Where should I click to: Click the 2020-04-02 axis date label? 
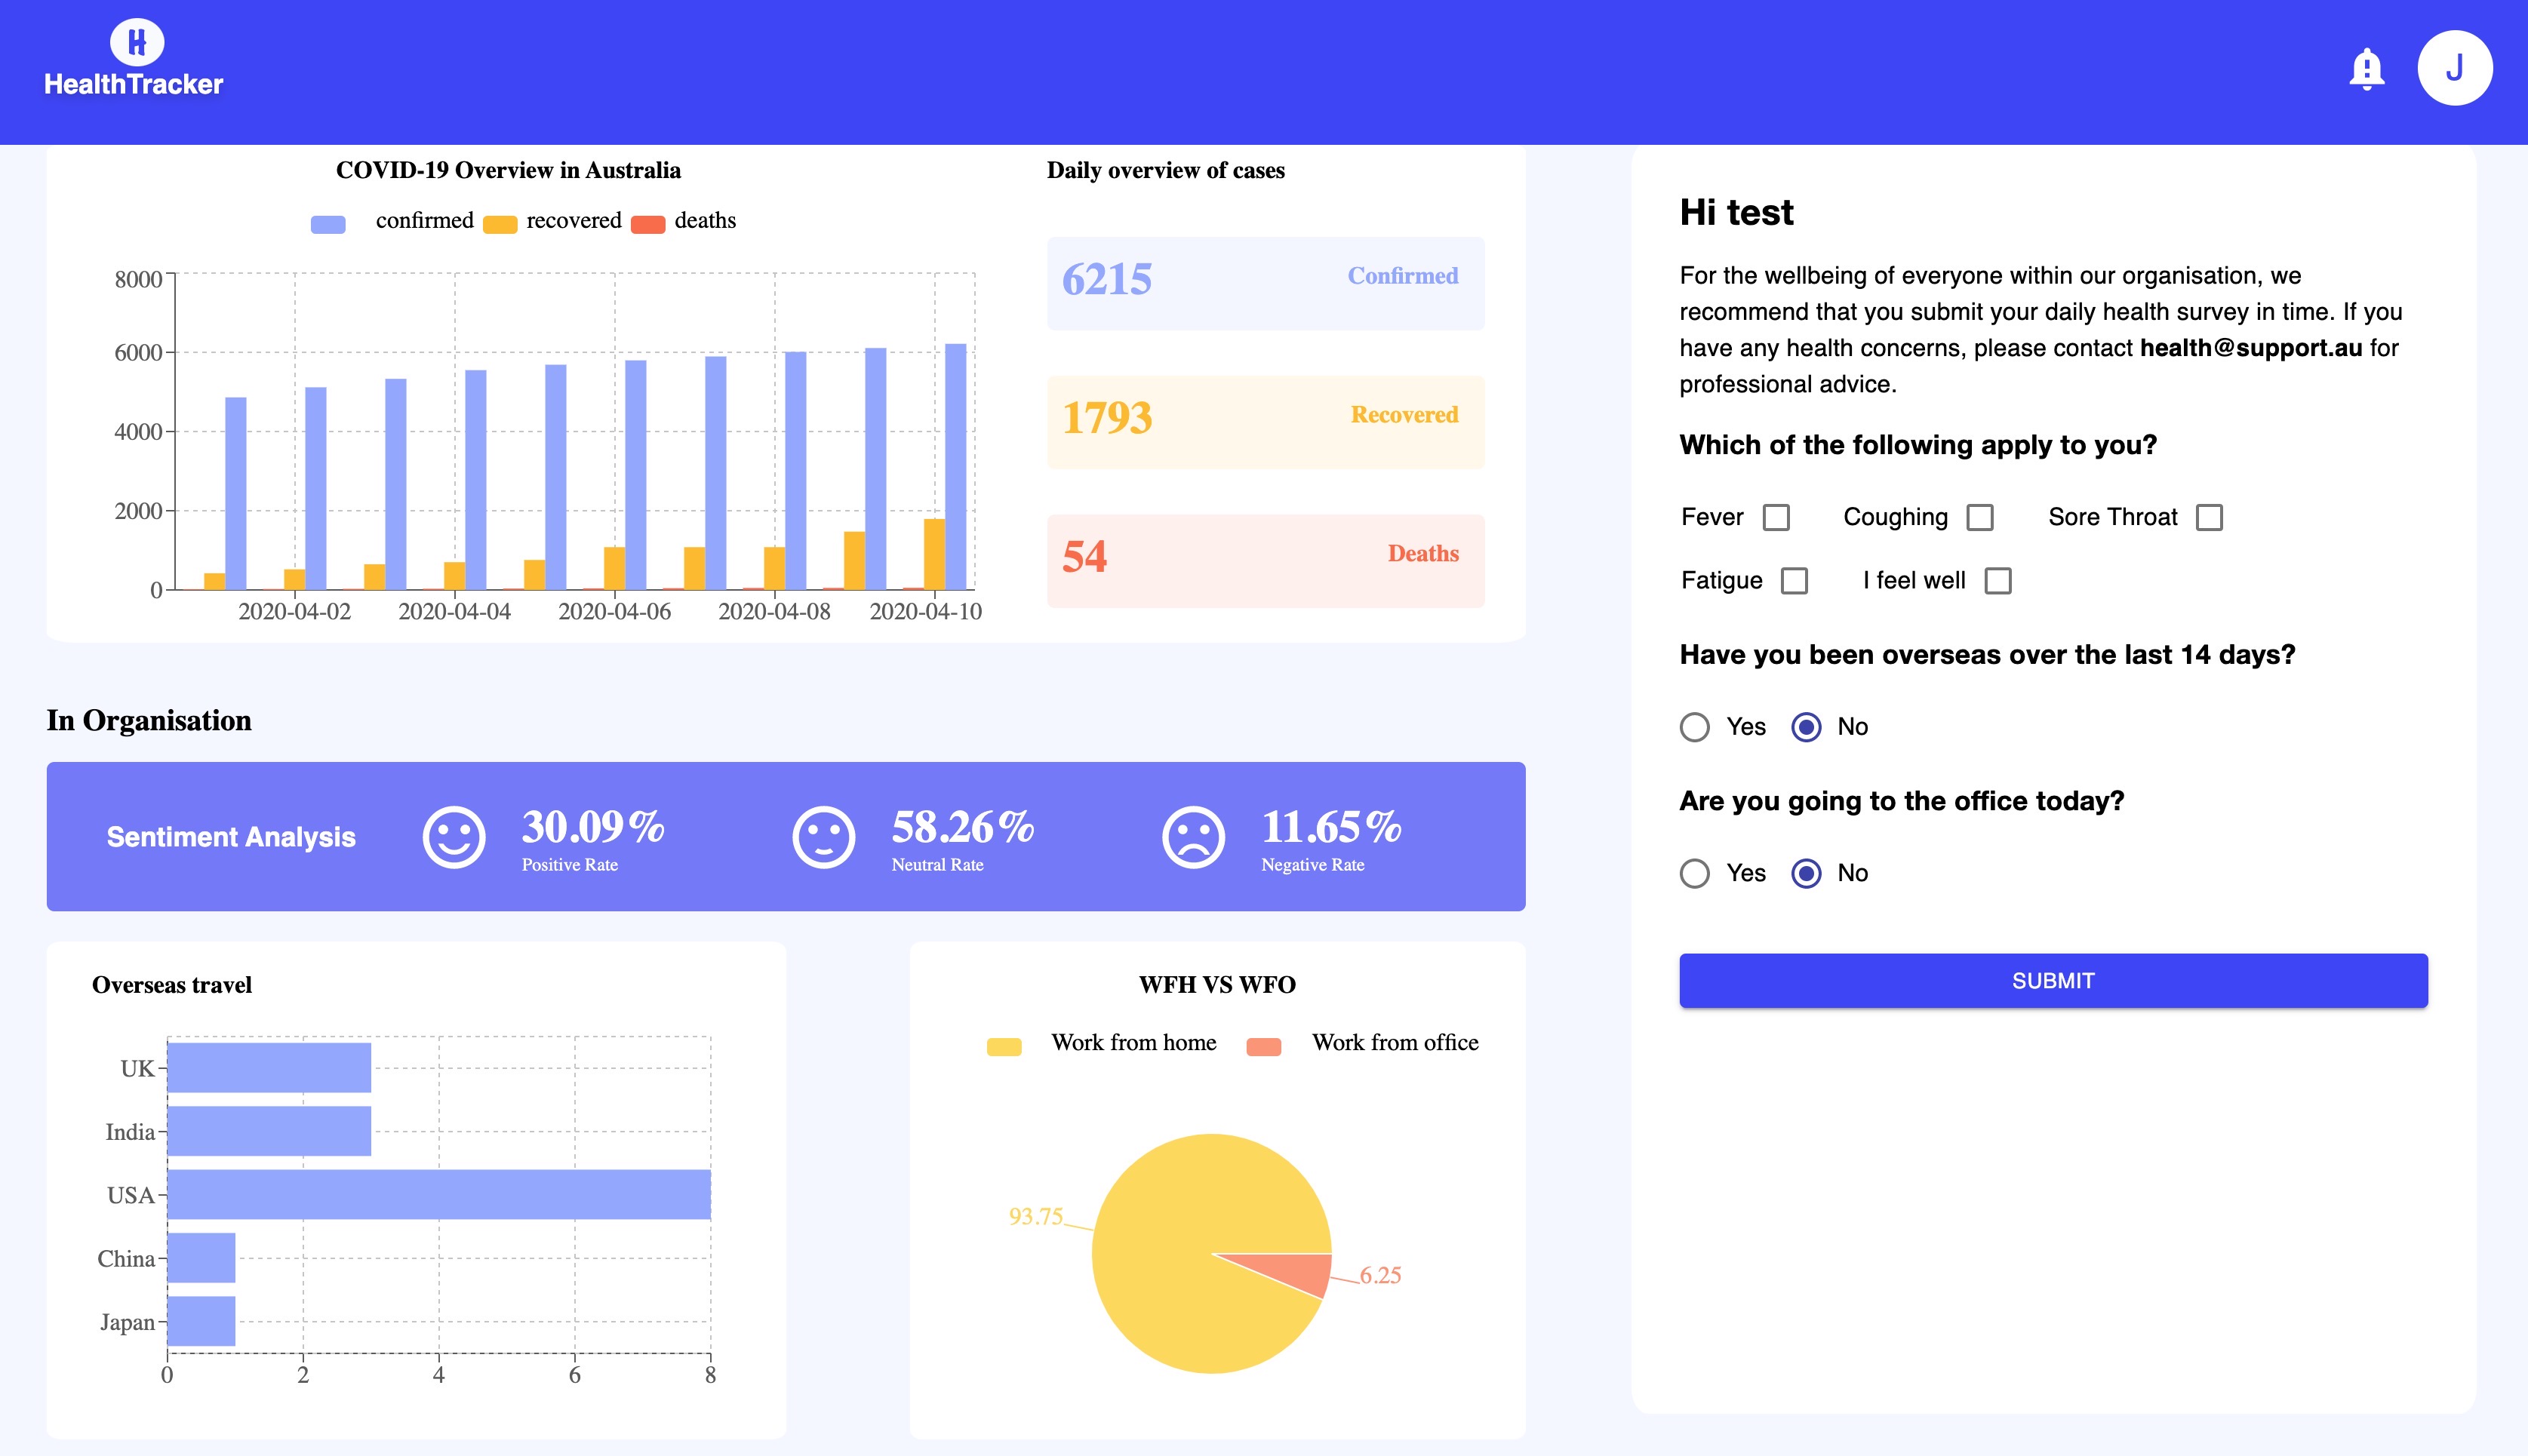point(294,611)
